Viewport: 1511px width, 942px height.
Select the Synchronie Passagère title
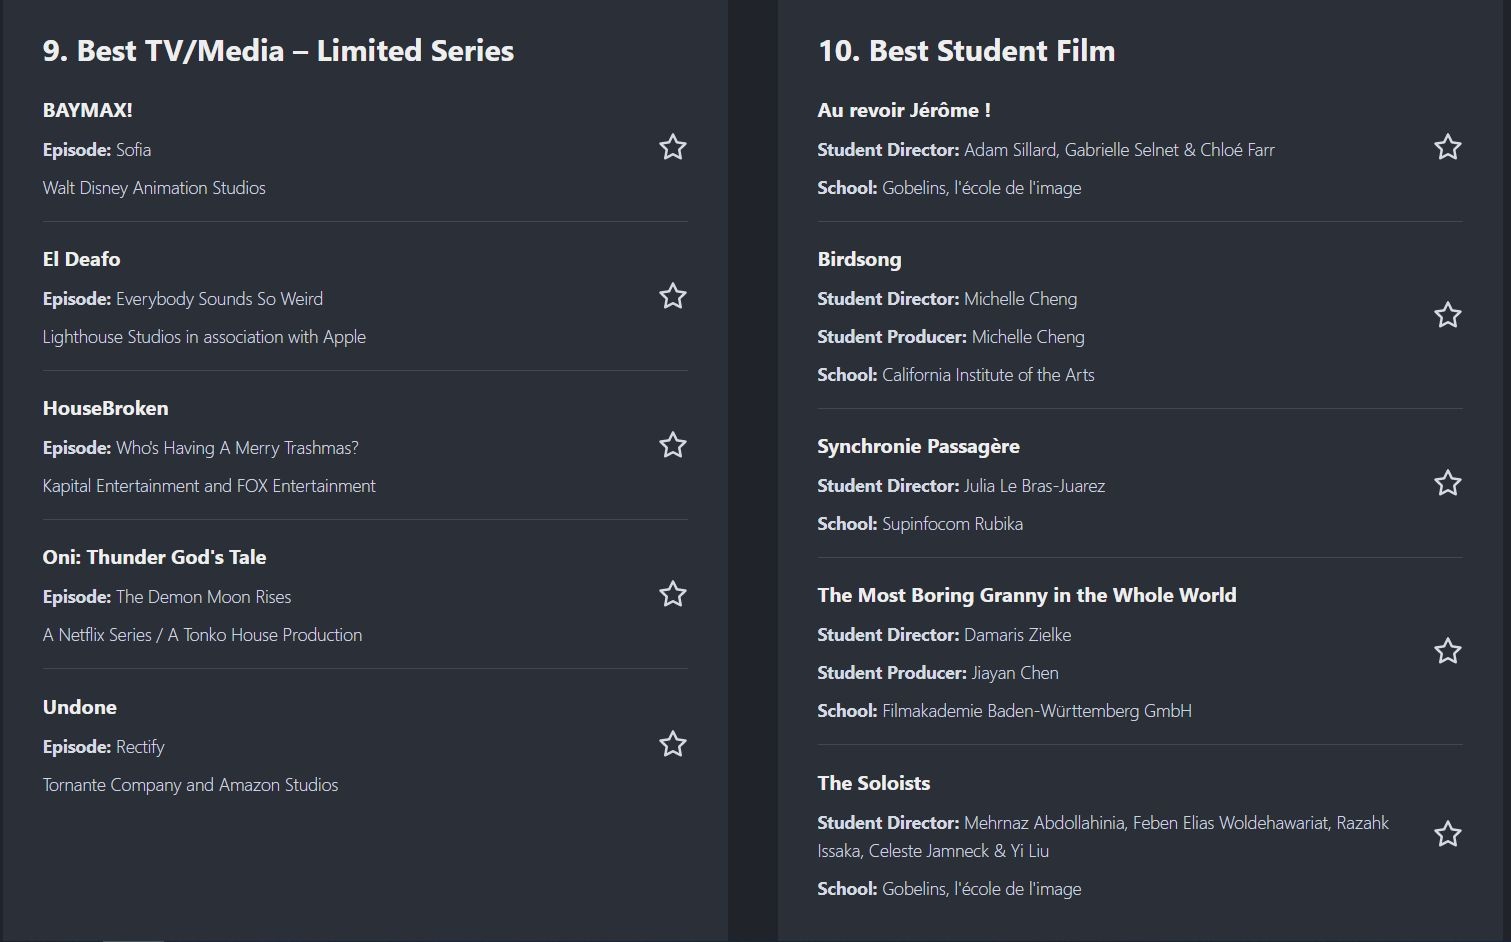[918, 446]
